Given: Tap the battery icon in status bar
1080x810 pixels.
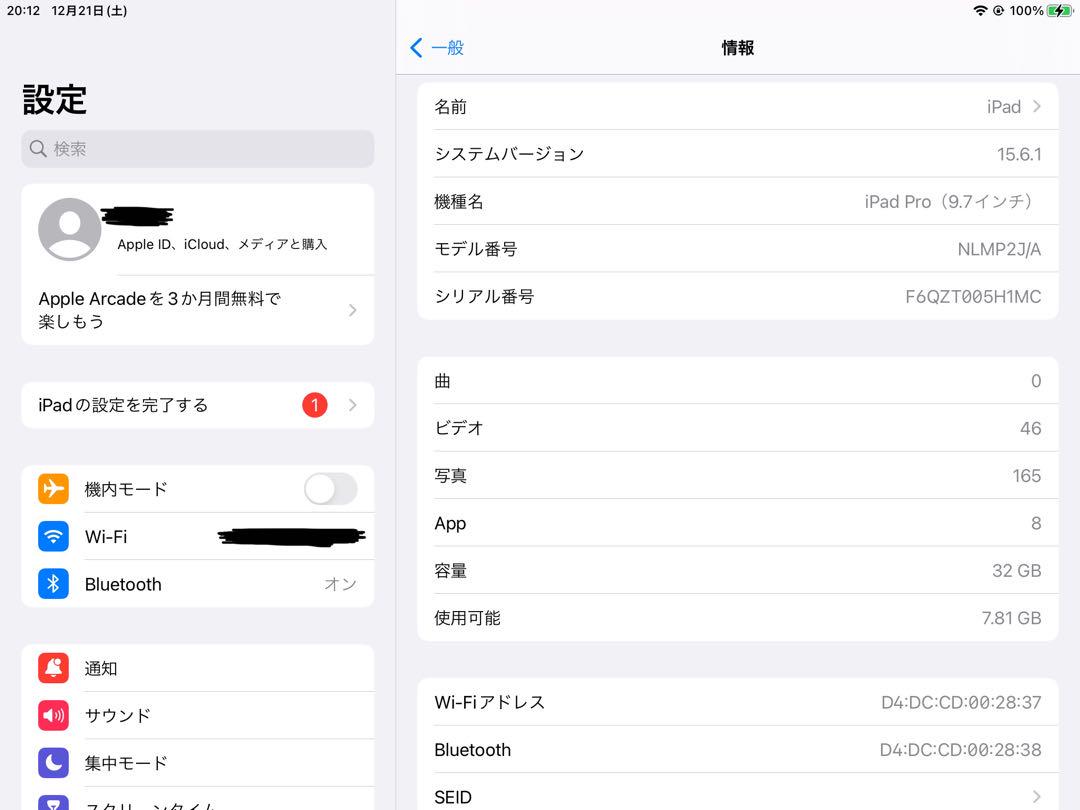Looking at the screenshot, I should pyautogui.click(x=1059, y=10).
